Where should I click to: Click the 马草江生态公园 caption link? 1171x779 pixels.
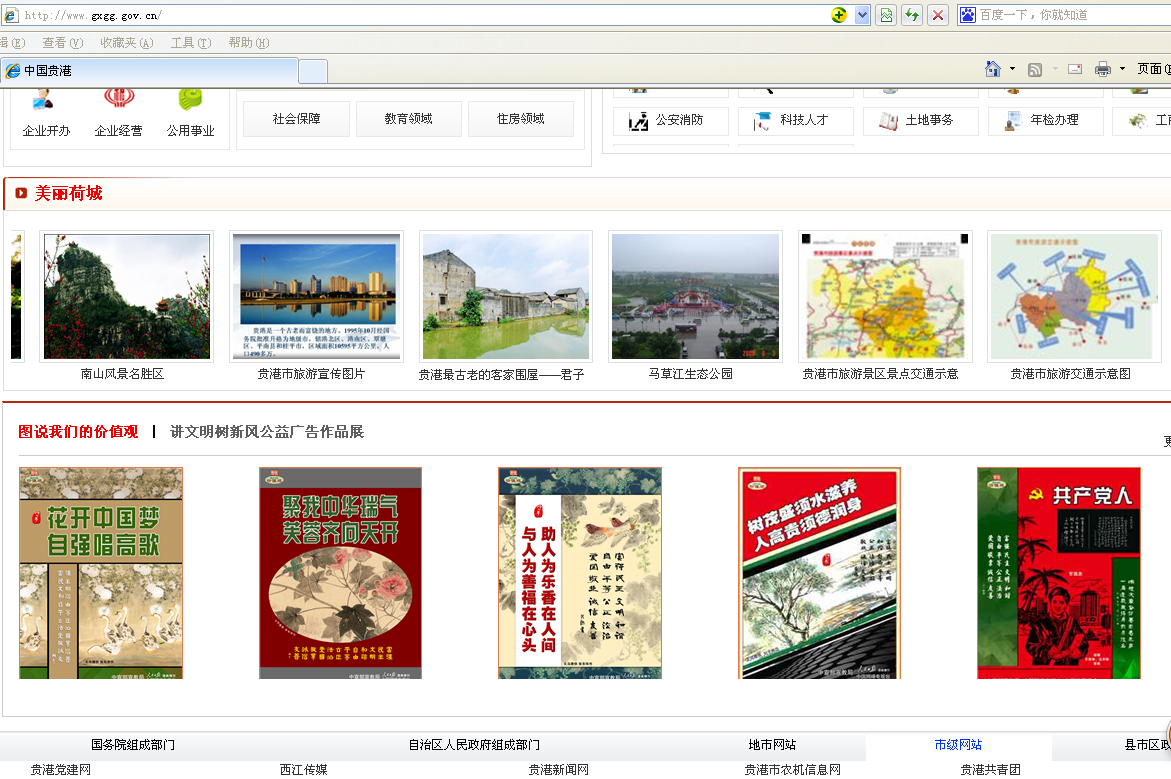691,373
